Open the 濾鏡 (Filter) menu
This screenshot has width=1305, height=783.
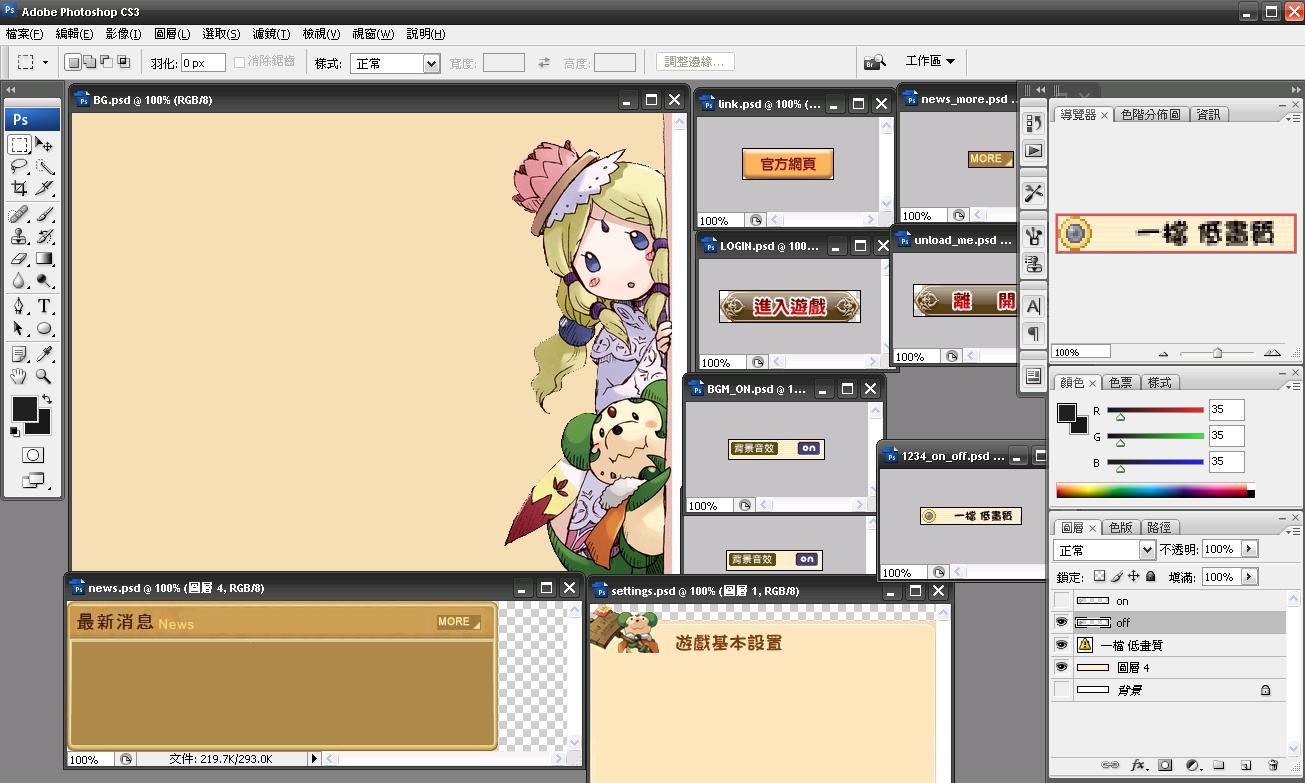[x=271, y=34]
